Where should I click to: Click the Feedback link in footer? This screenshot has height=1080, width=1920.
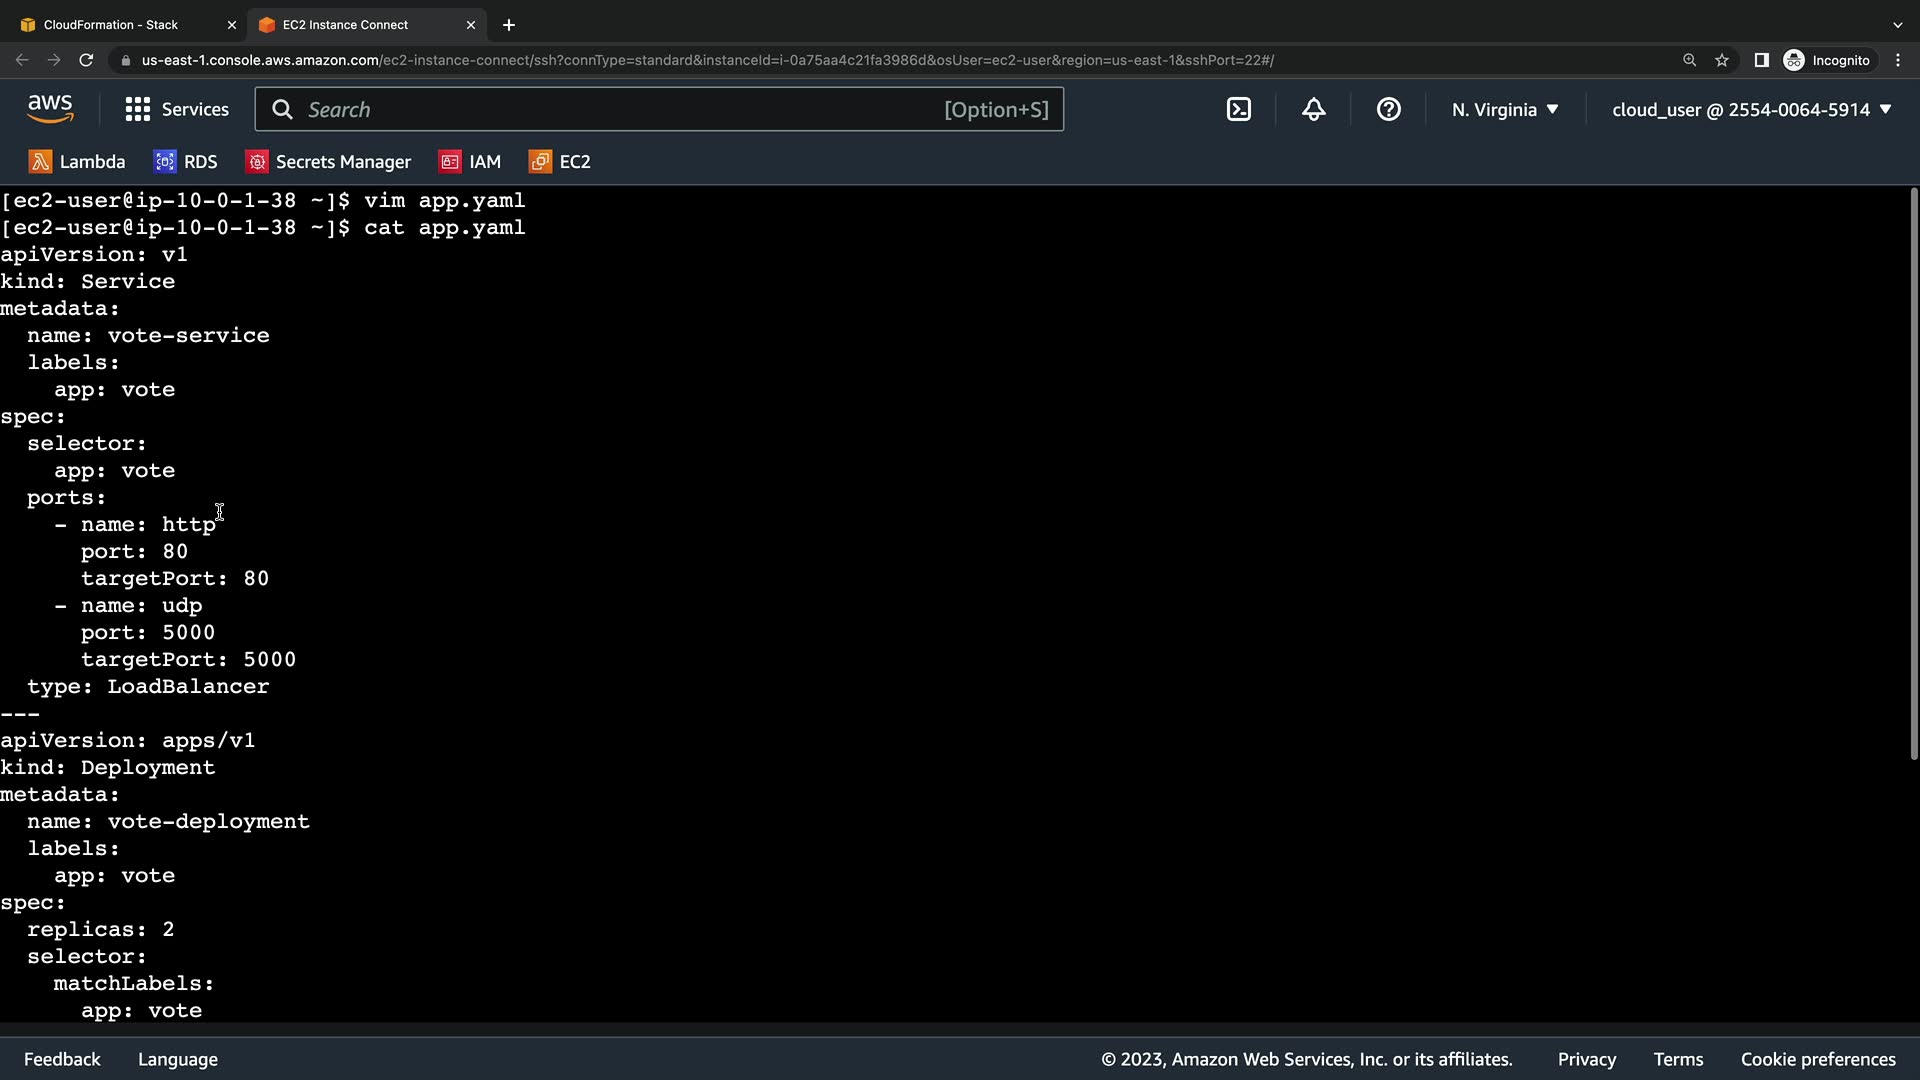click(x=62, y=1059)
